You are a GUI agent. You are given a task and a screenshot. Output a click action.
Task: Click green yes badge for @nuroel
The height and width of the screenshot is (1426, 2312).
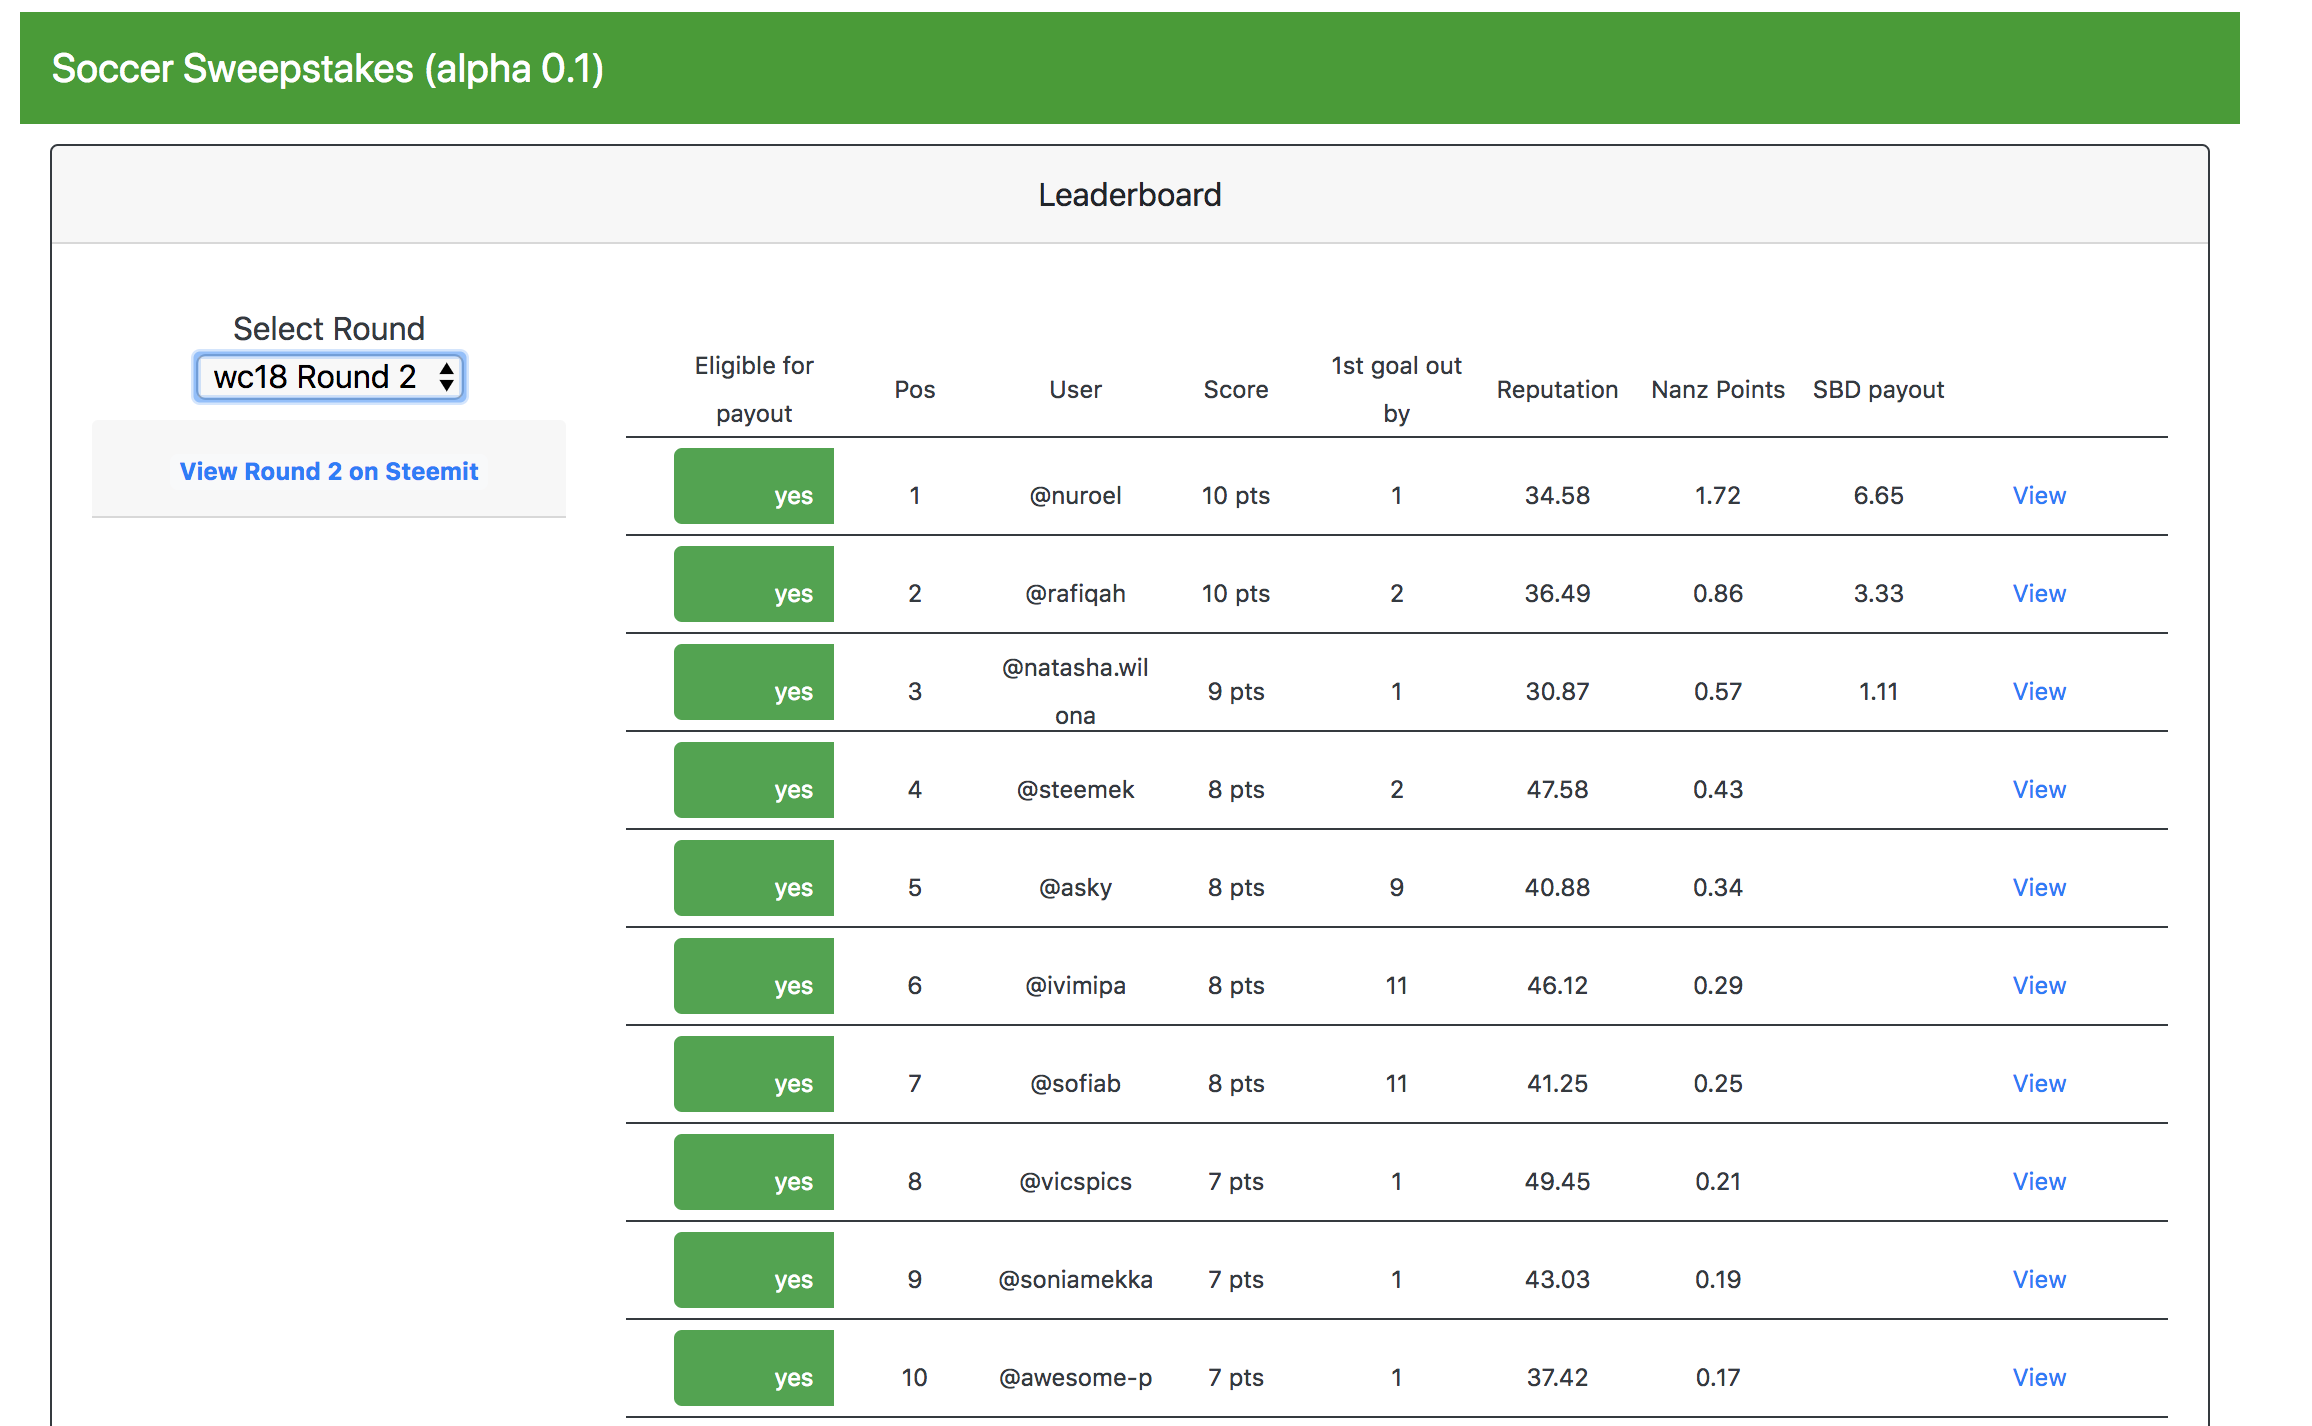754,487
